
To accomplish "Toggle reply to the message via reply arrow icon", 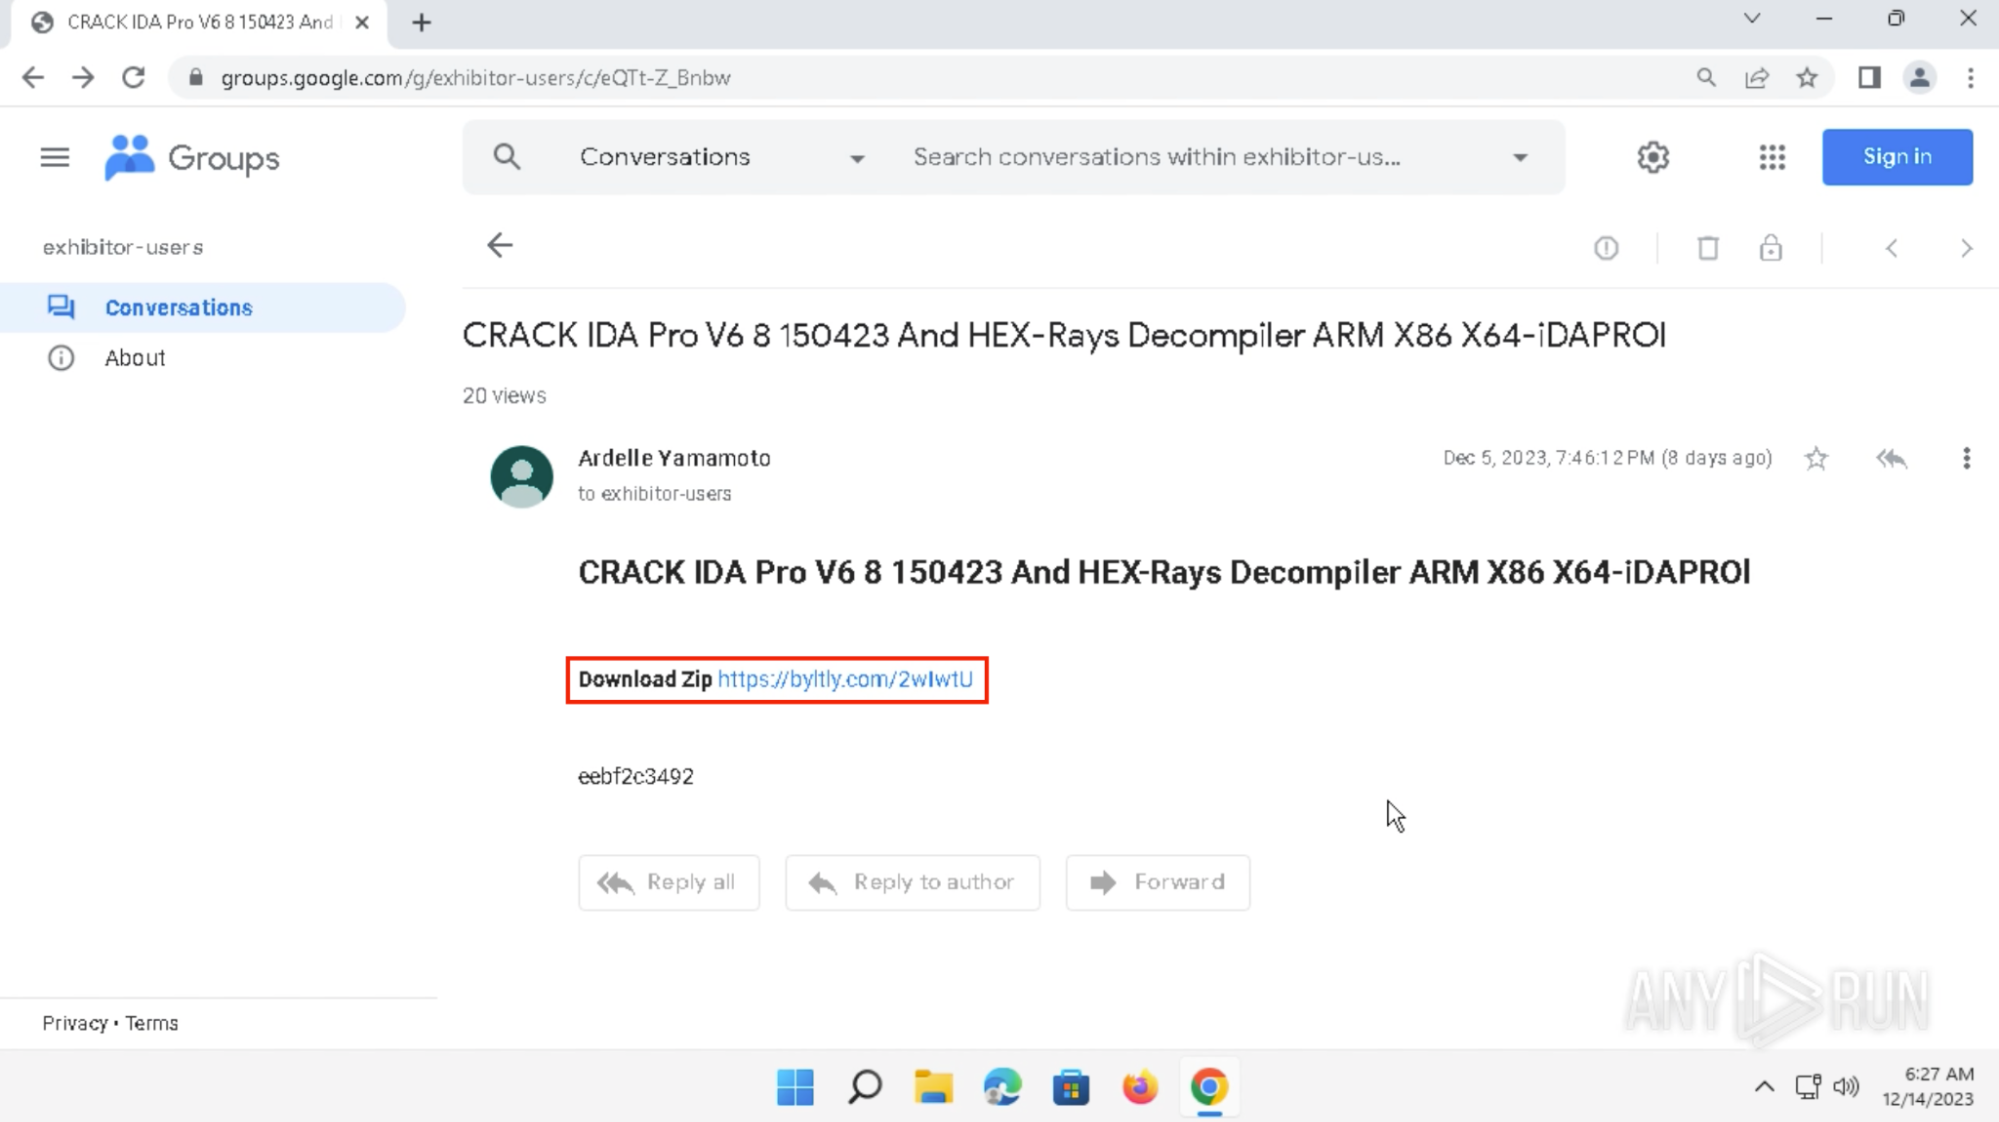I will pyautogui.click(x=1890, y=458).
